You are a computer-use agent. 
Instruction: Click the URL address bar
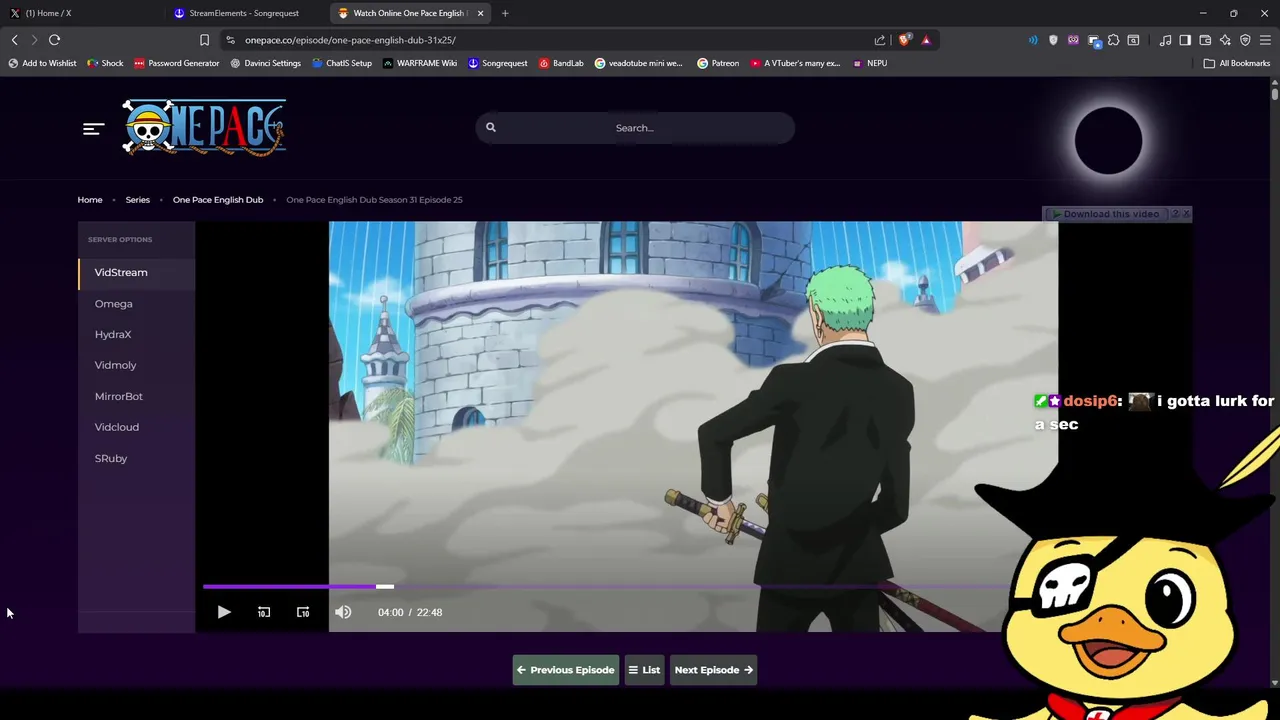(550, 40)
